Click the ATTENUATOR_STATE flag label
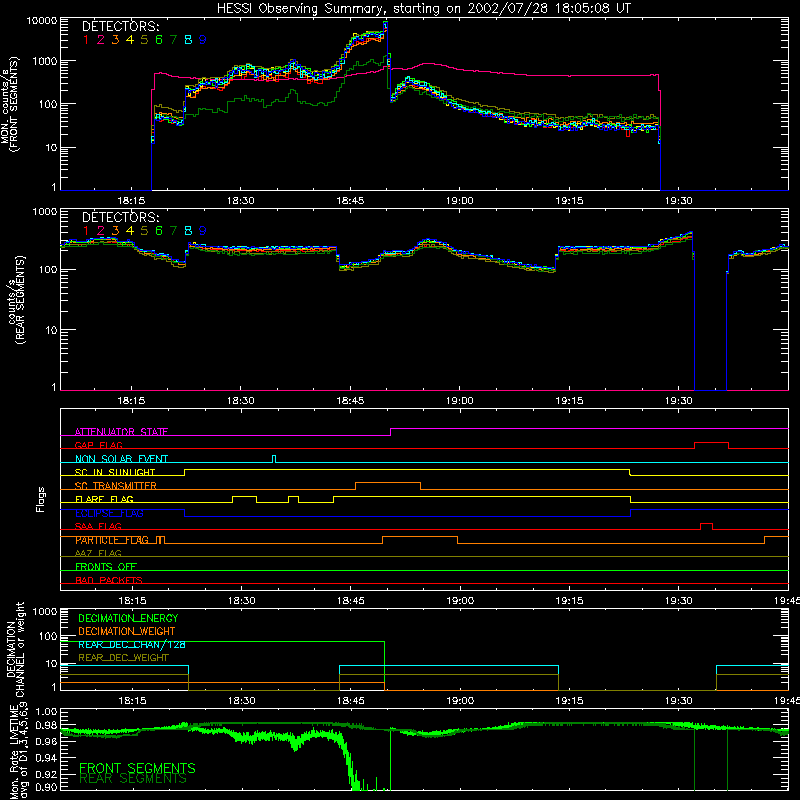The height and width of the screenshot is (800, 800). pos(121,432)
